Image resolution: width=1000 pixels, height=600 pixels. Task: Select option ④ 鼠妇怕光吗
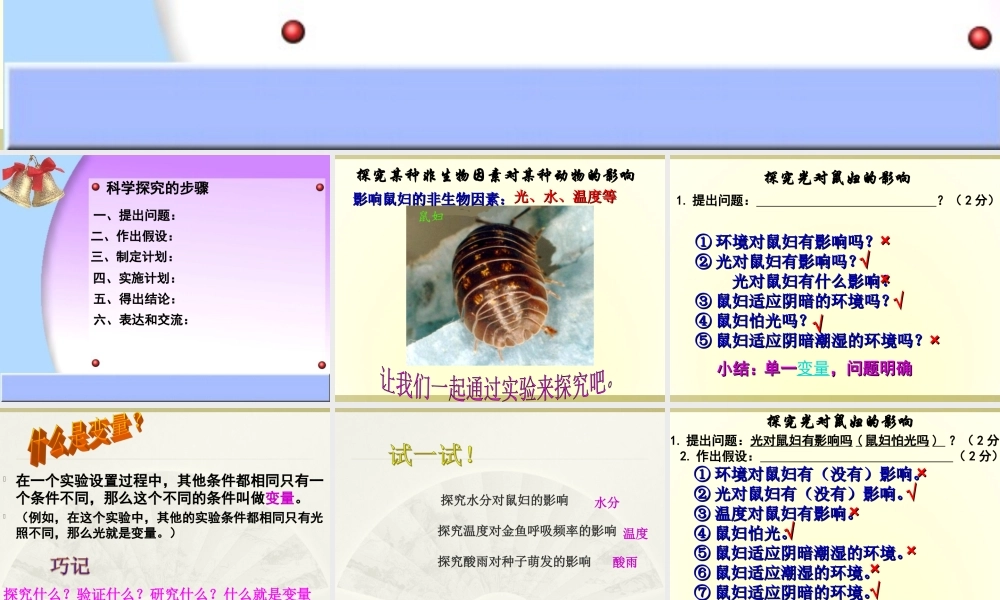coord(751,321)
